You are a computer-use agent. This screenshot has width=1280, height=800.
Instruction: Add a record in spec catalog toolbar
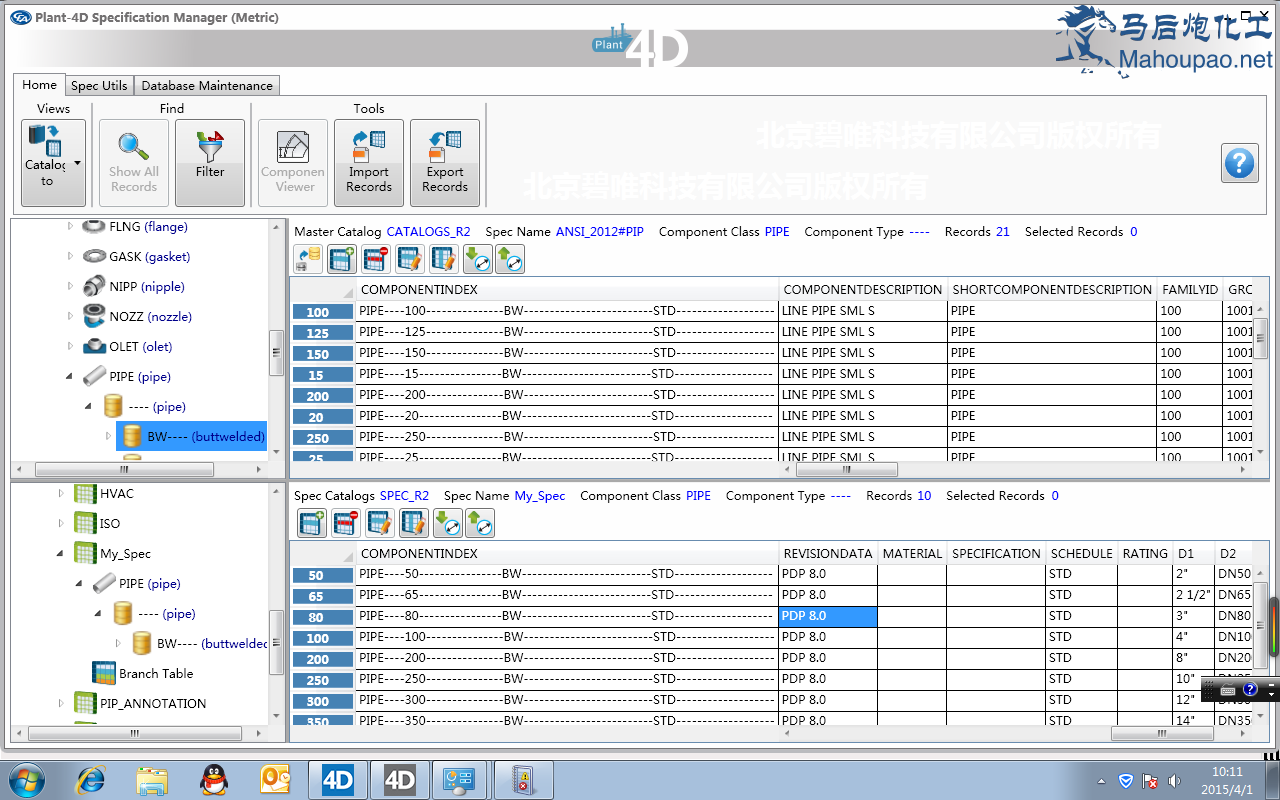click(x=313, y=523)
